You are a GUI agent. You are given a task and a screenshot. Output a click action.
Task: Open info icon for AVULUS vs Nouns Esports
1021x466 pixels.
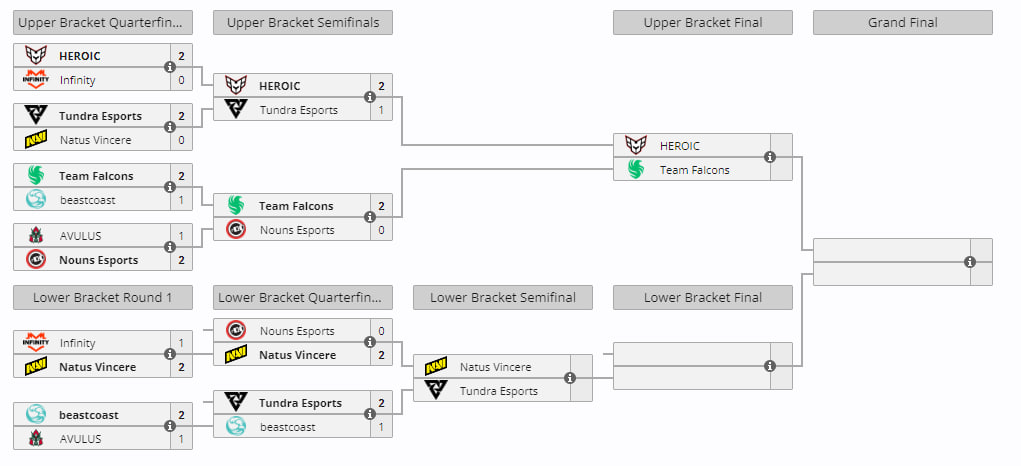point(170,247)
